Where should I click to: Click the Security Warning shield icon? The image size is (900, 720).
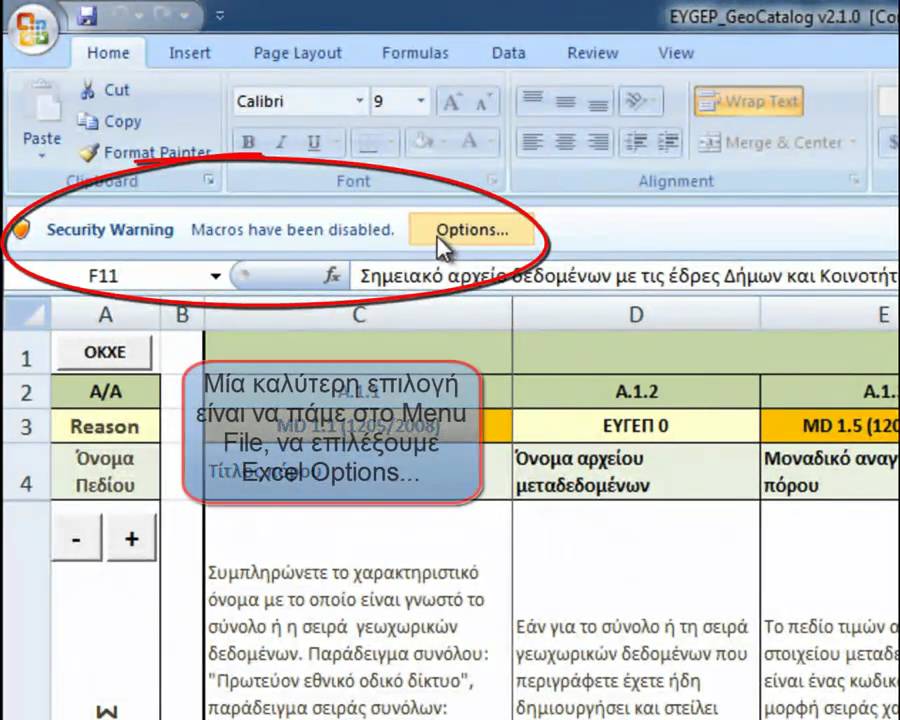pyautogui.click(x=21, y=229)
